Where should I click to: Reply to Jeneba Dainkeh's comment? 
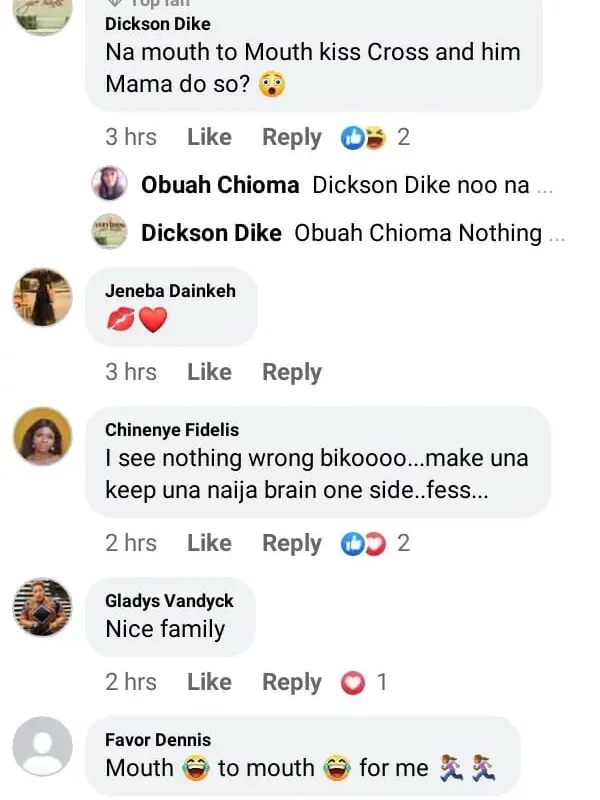click(291, 372)
